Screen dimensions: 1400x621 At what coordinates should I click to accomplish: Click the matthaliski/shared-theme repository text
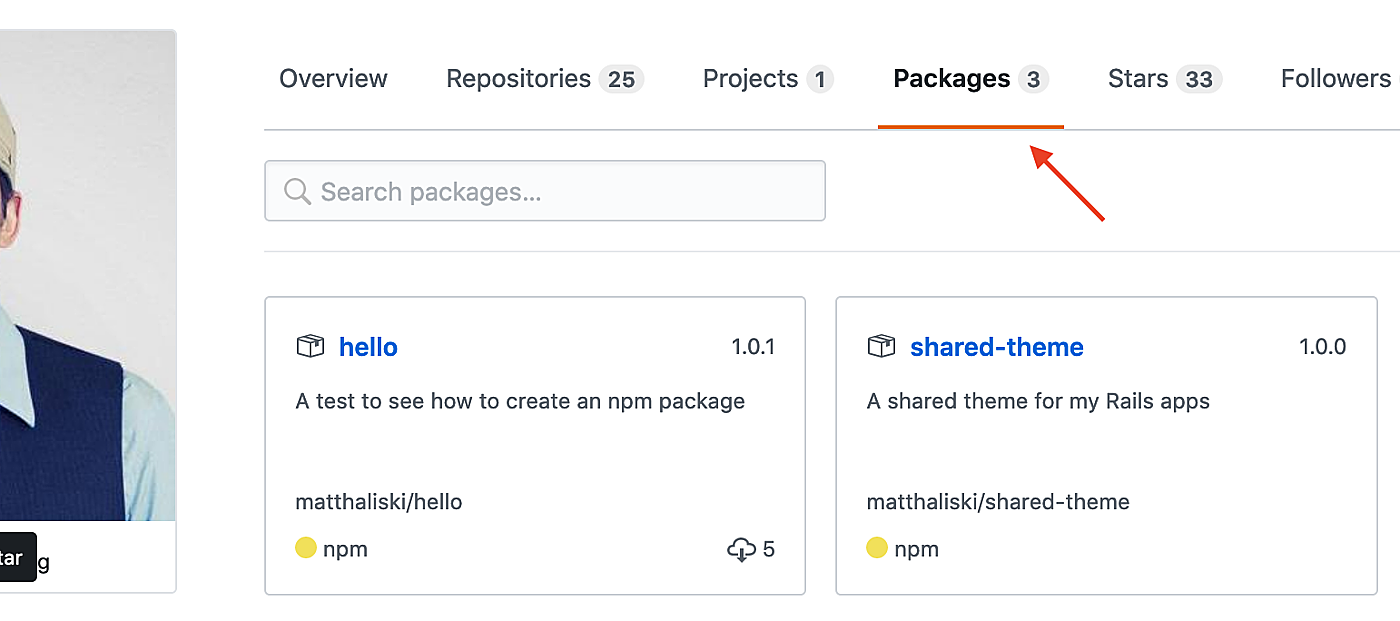coord(998,502)
